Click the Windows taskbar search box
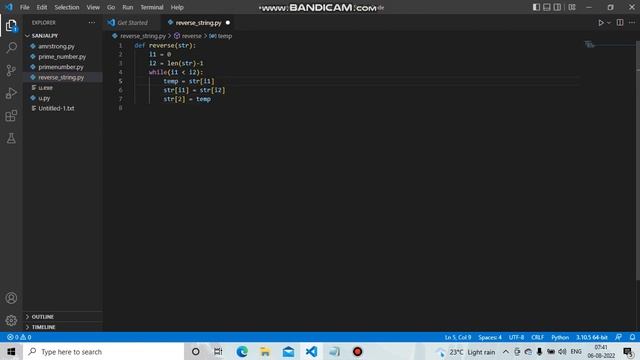Screen dimensions: 640x360 104,351
